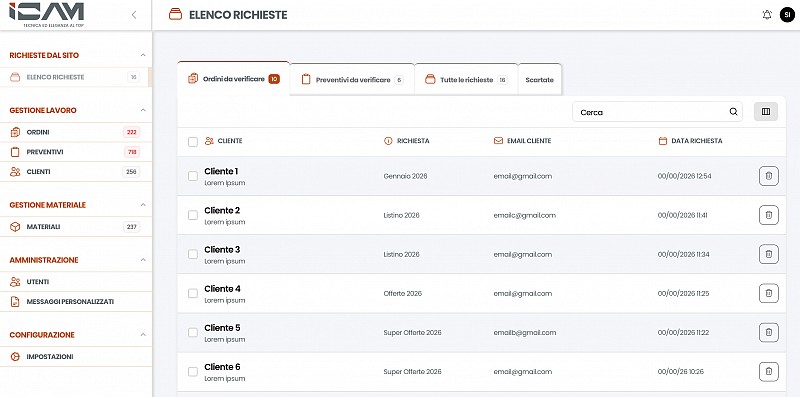
Task: Click the Preventivi clipboard sidebar icon
Action: pyautogui.click(x=15, y=152)
